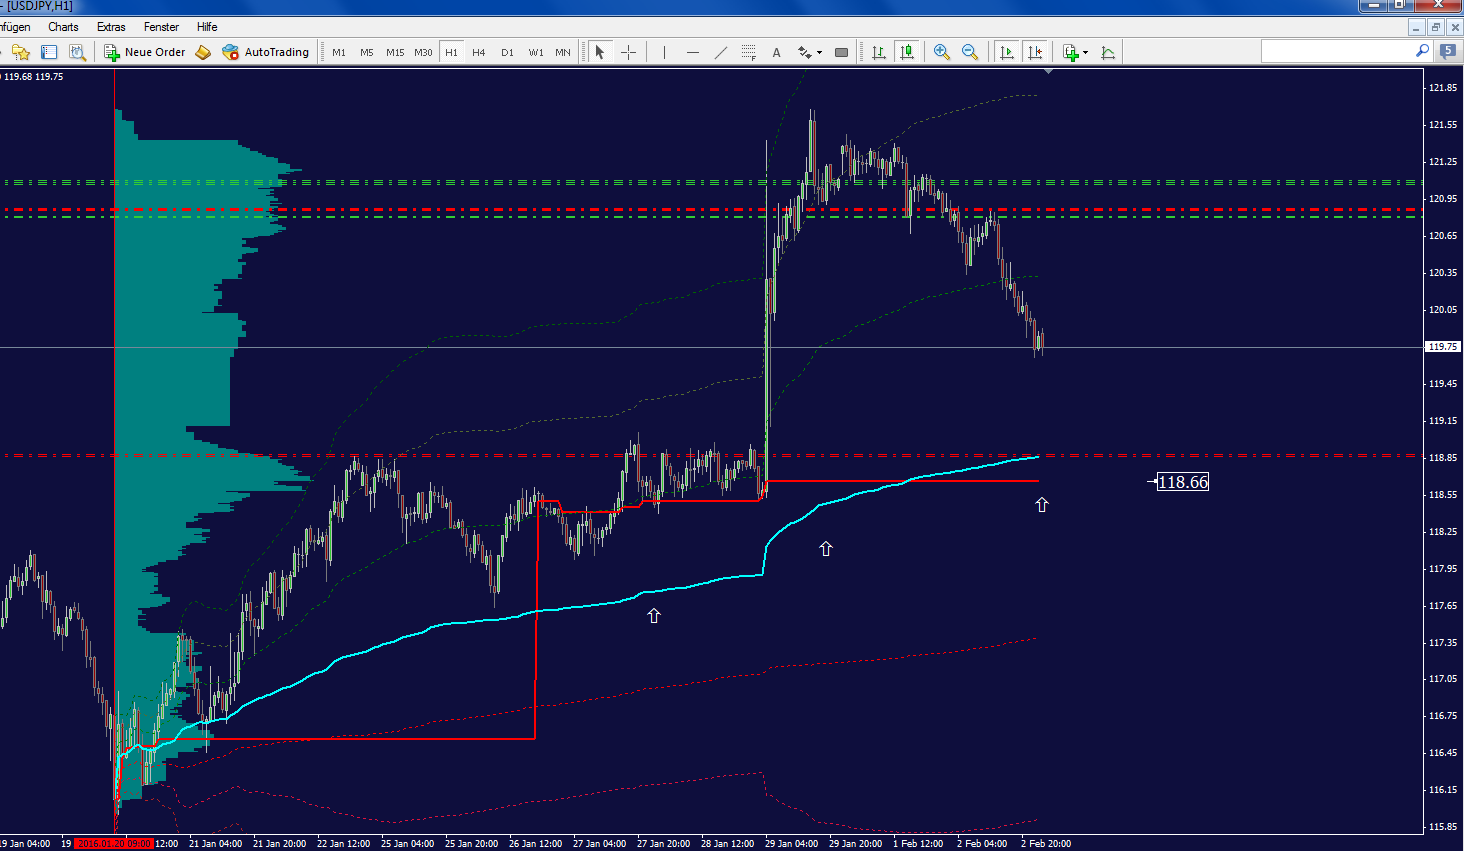Open the Charts menu
The image size is (1464, 851).
pos(63,27)
